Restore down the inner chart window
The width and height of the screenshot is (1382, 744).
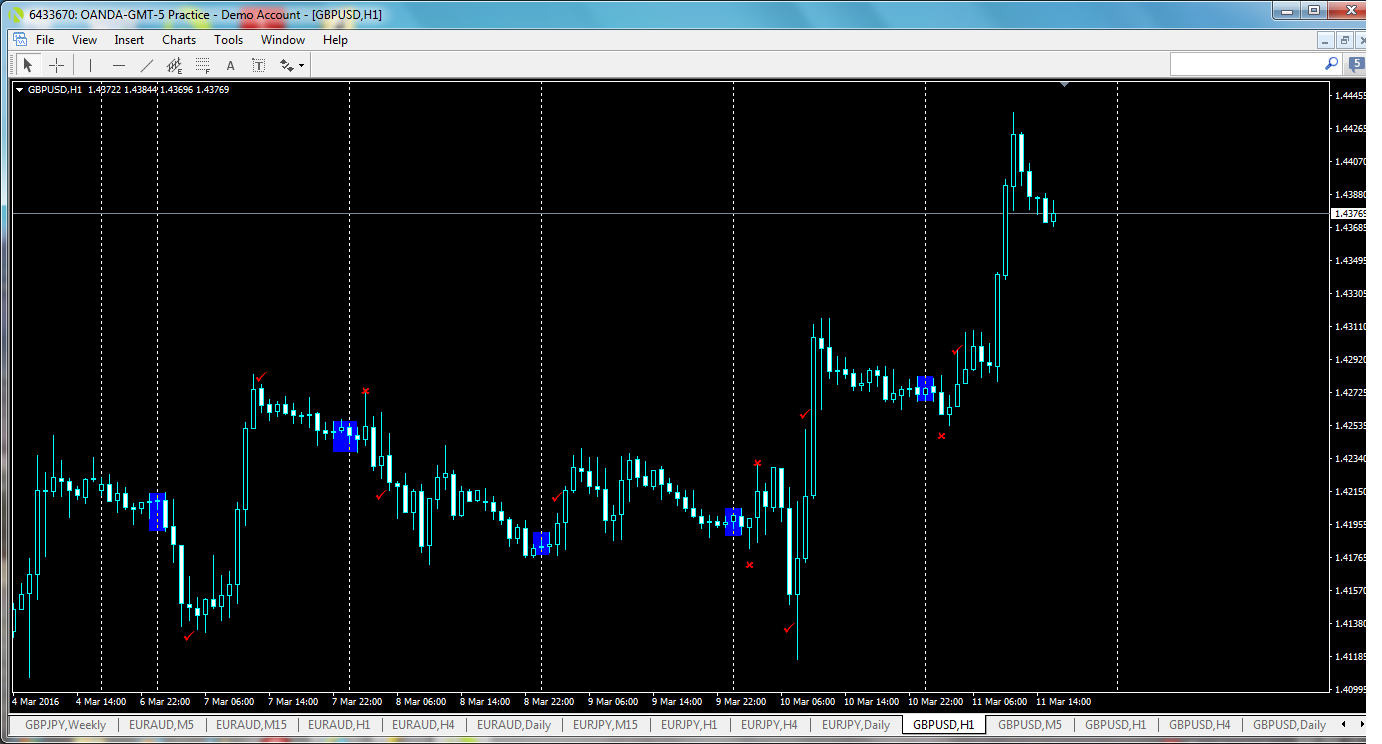pos(1345,40)
